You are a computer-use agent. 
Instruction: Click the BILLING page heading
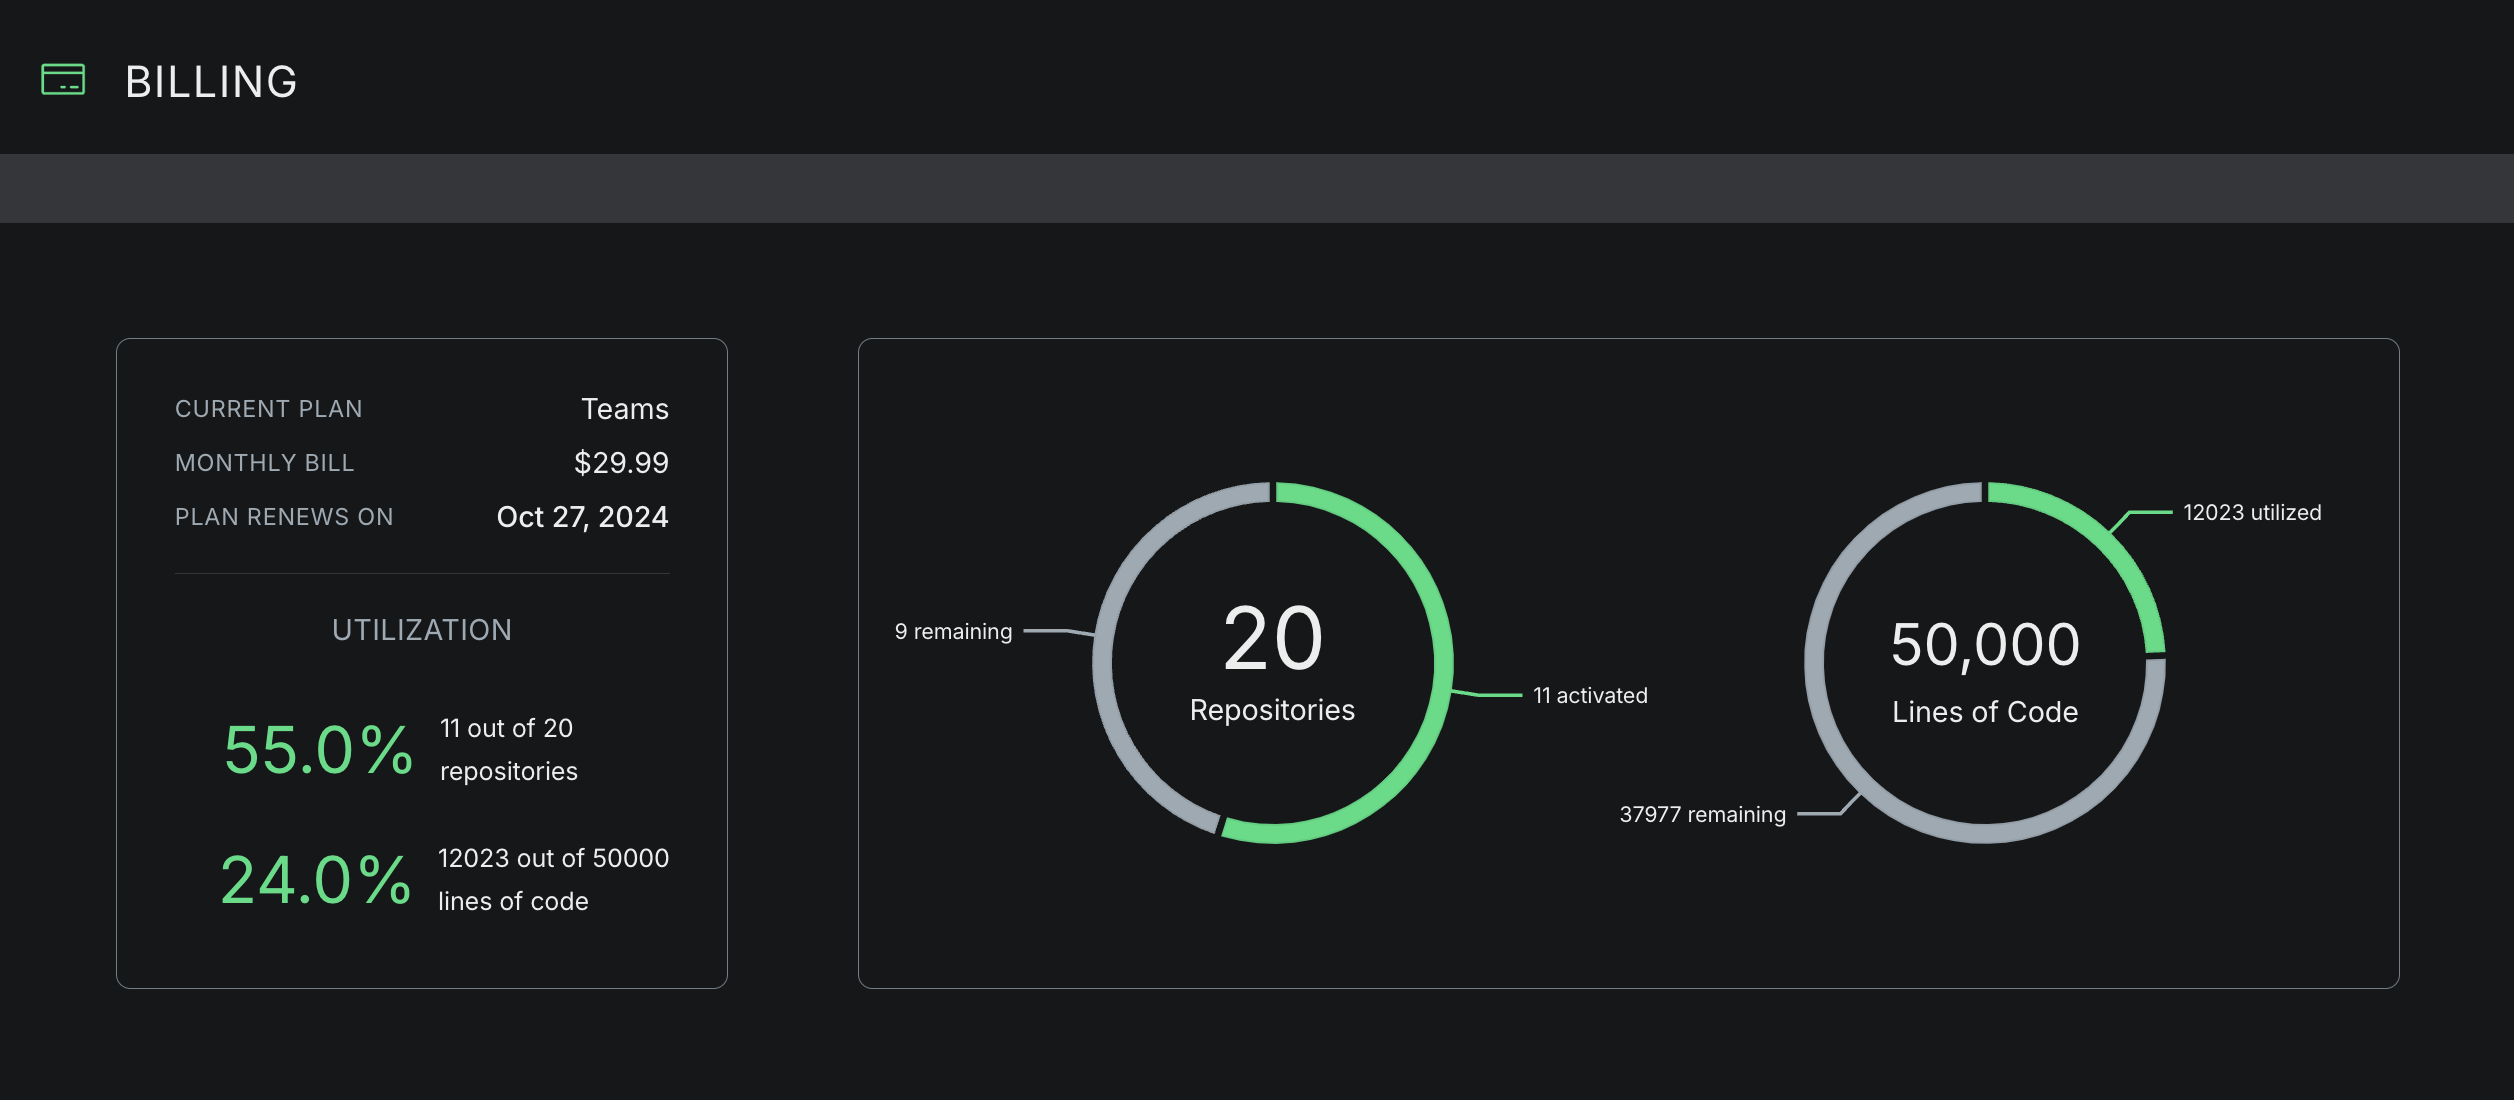click(211, 81)
